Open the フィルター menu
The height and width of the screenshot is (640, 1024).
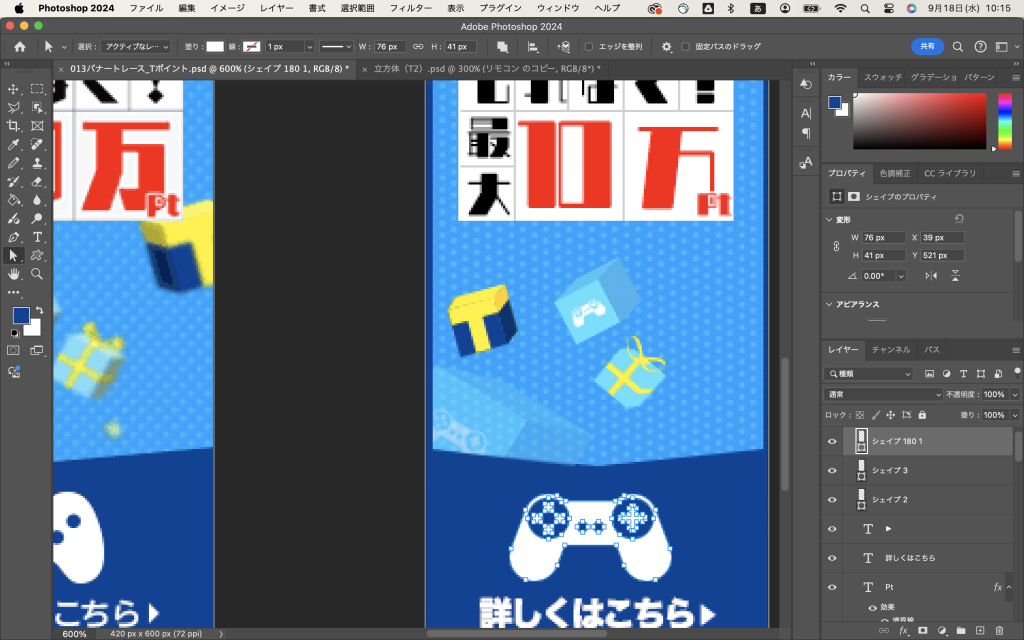coord(410,8)
